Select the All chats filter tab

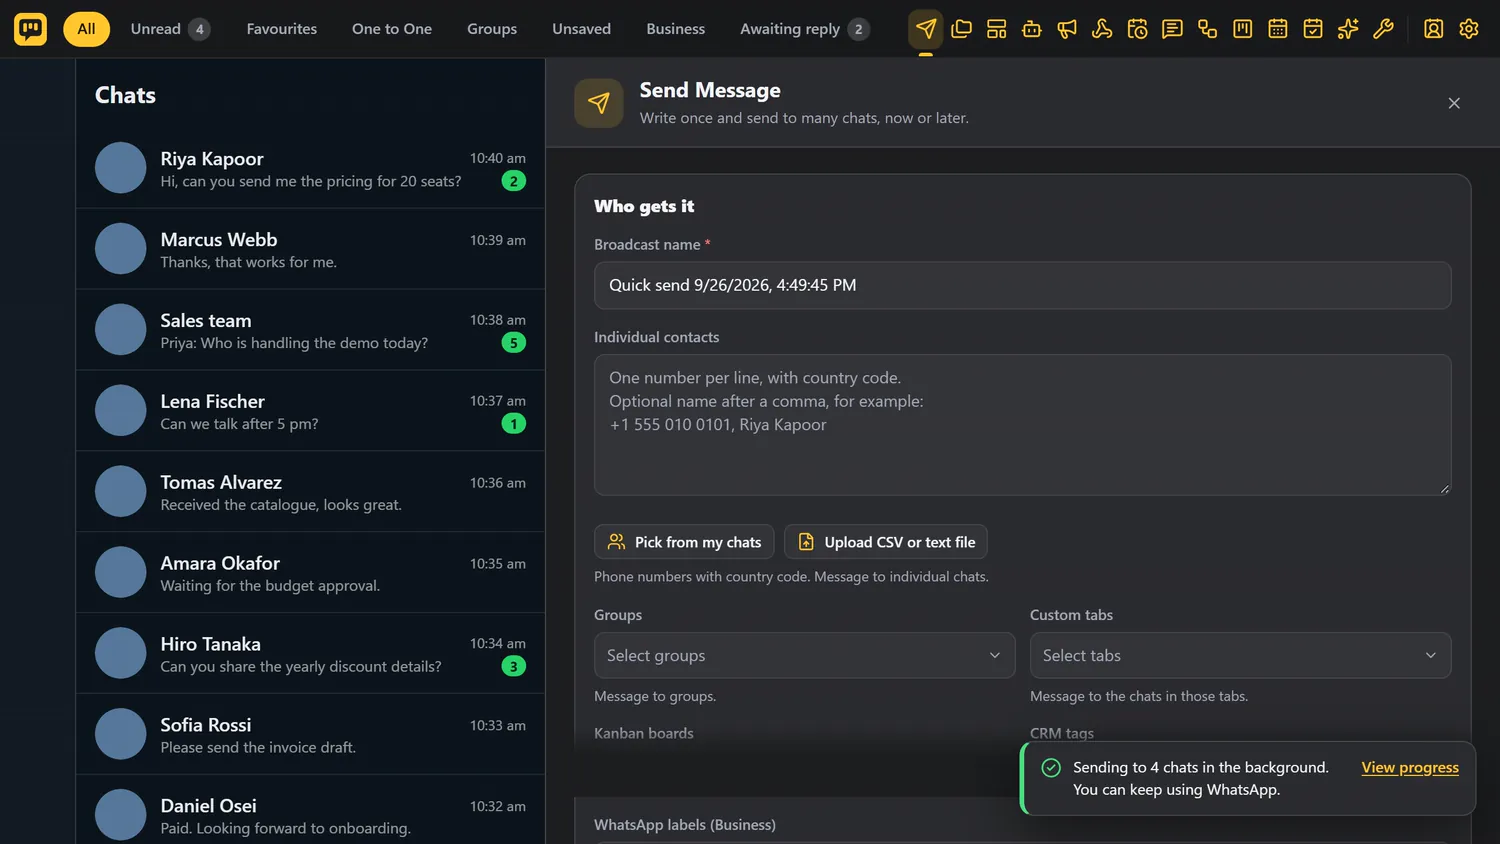[87, 29]
